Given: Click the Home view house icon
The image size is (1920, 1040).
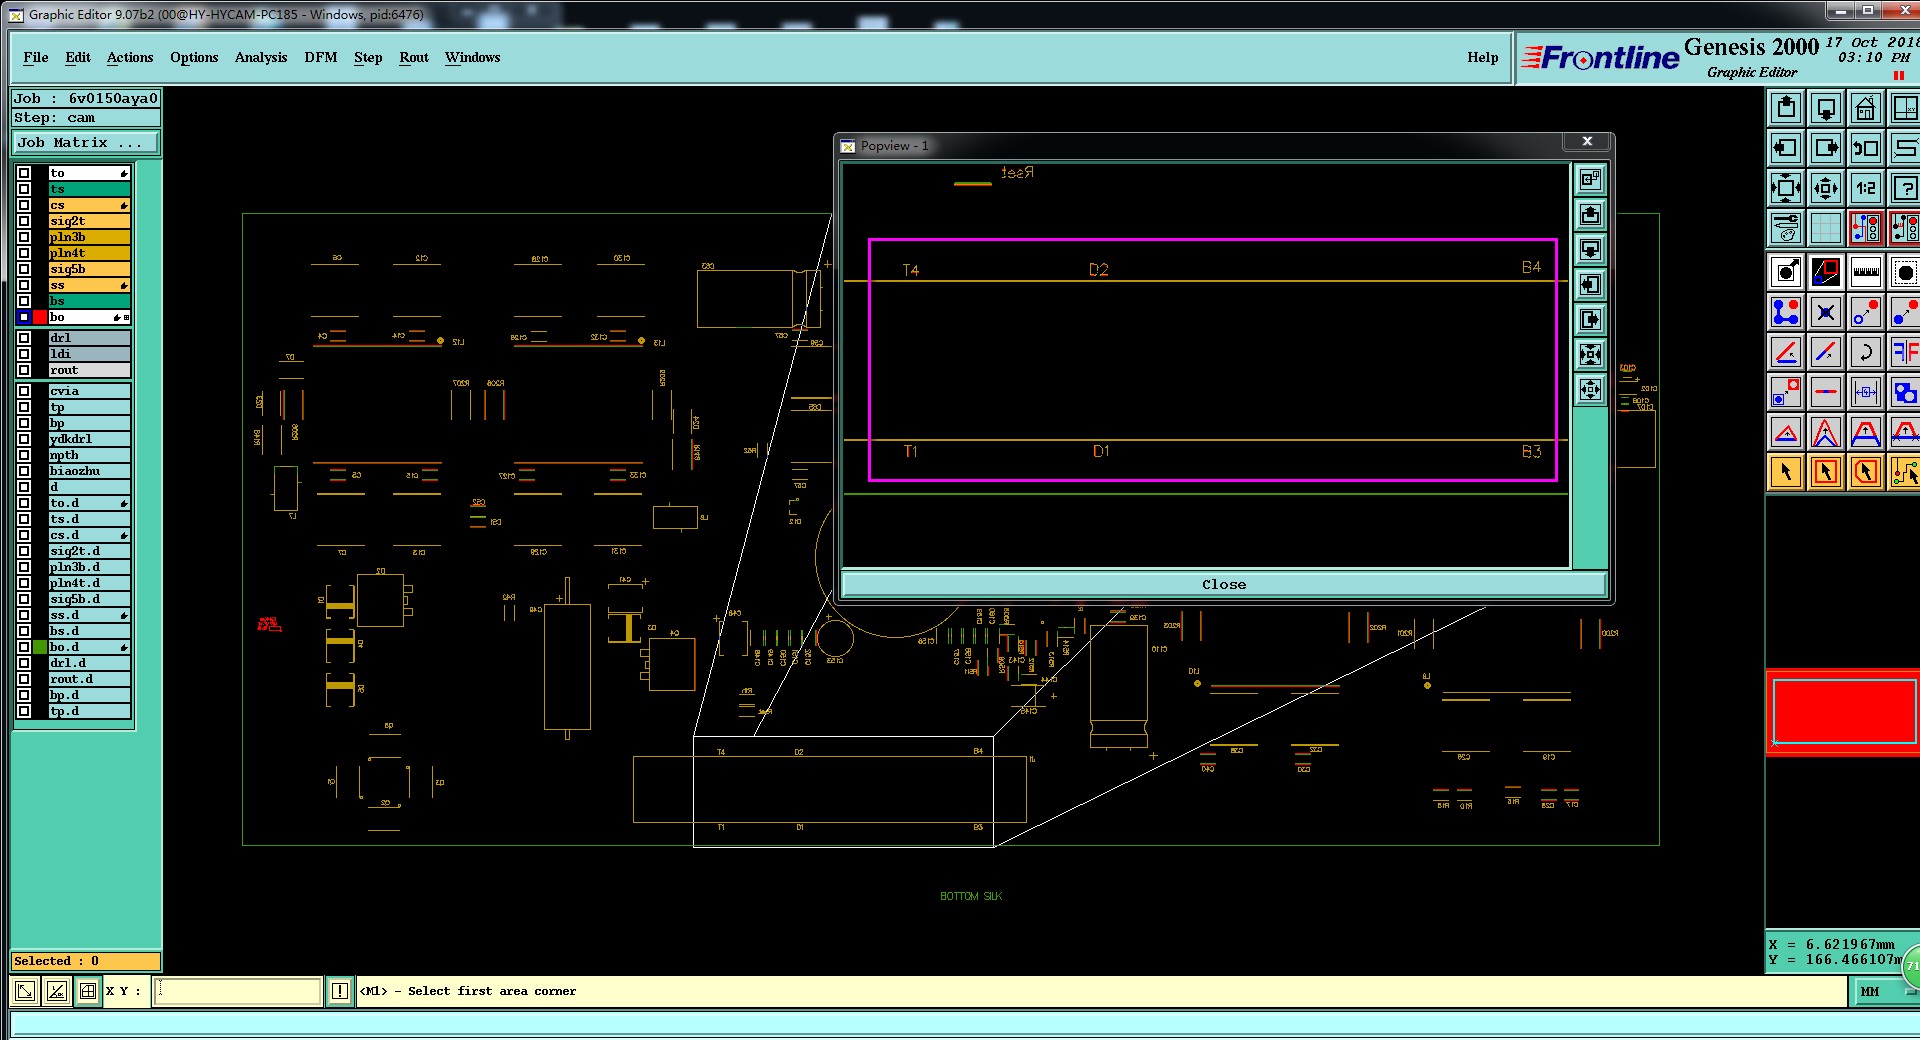Looking at the screenshot, I should (1865, 108).
